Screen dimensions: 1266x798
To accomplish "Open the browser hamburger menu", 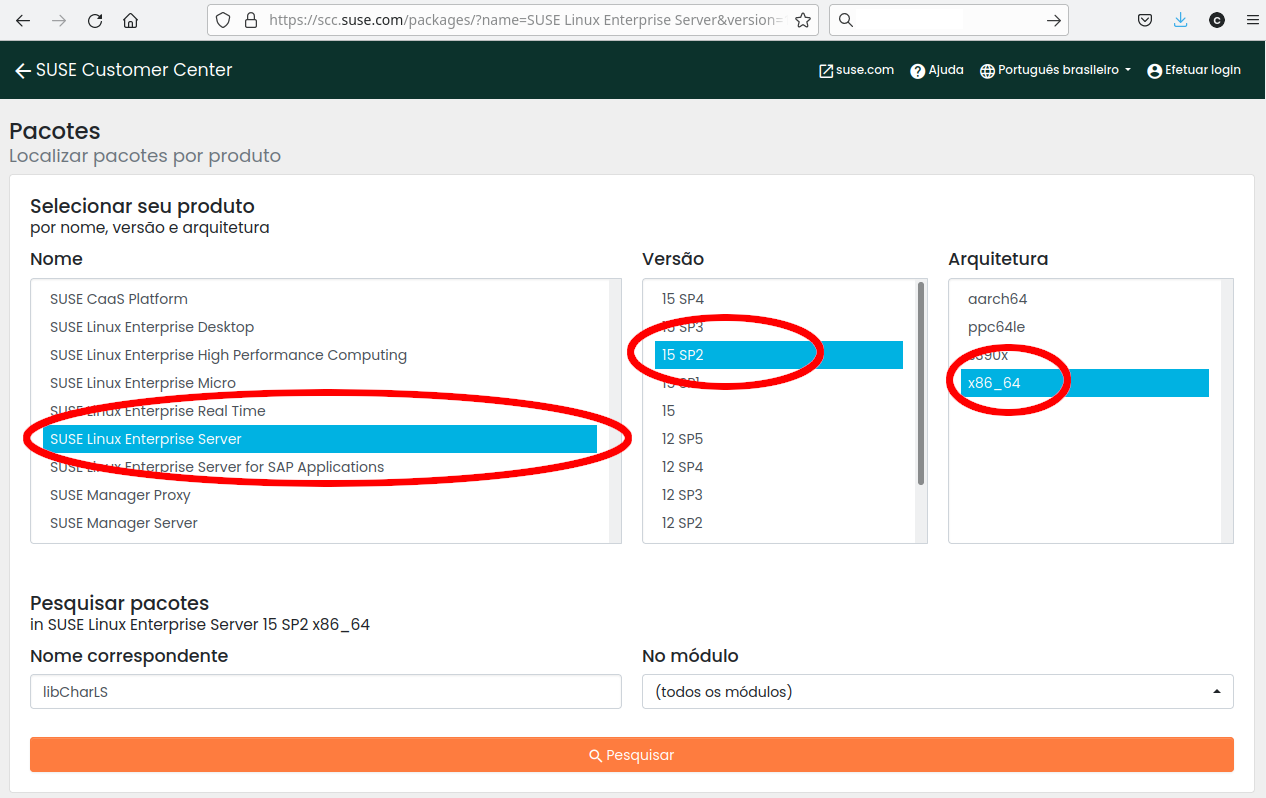I will pos(1252,20).
